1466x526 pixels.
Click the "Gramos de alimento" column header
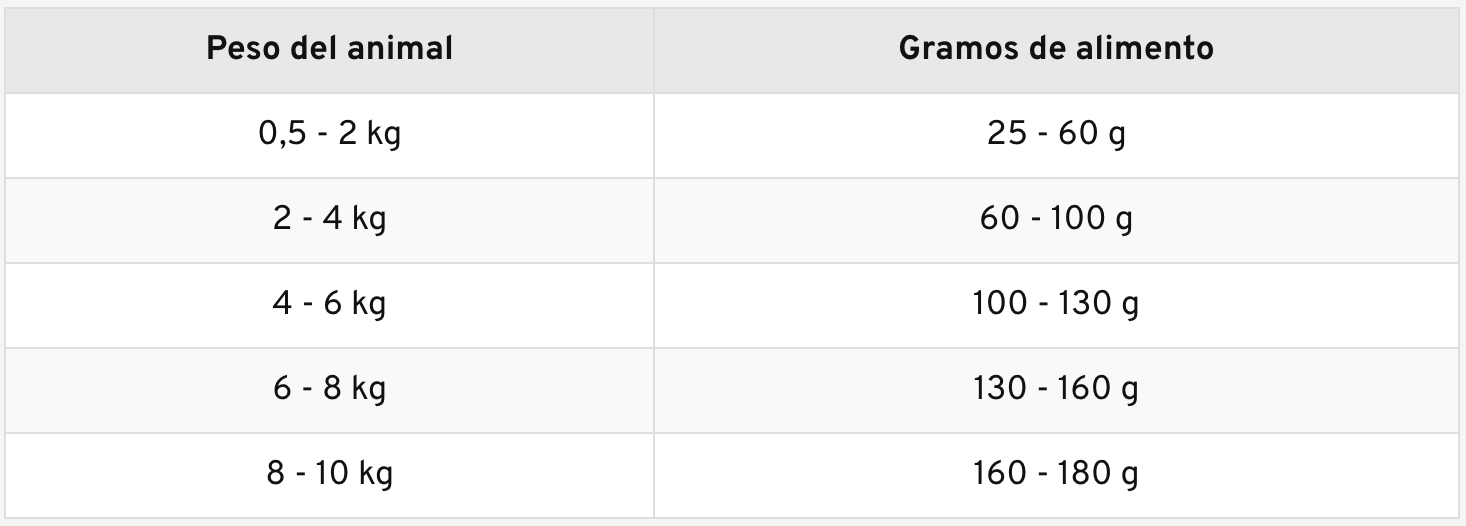coord(1056,49)
